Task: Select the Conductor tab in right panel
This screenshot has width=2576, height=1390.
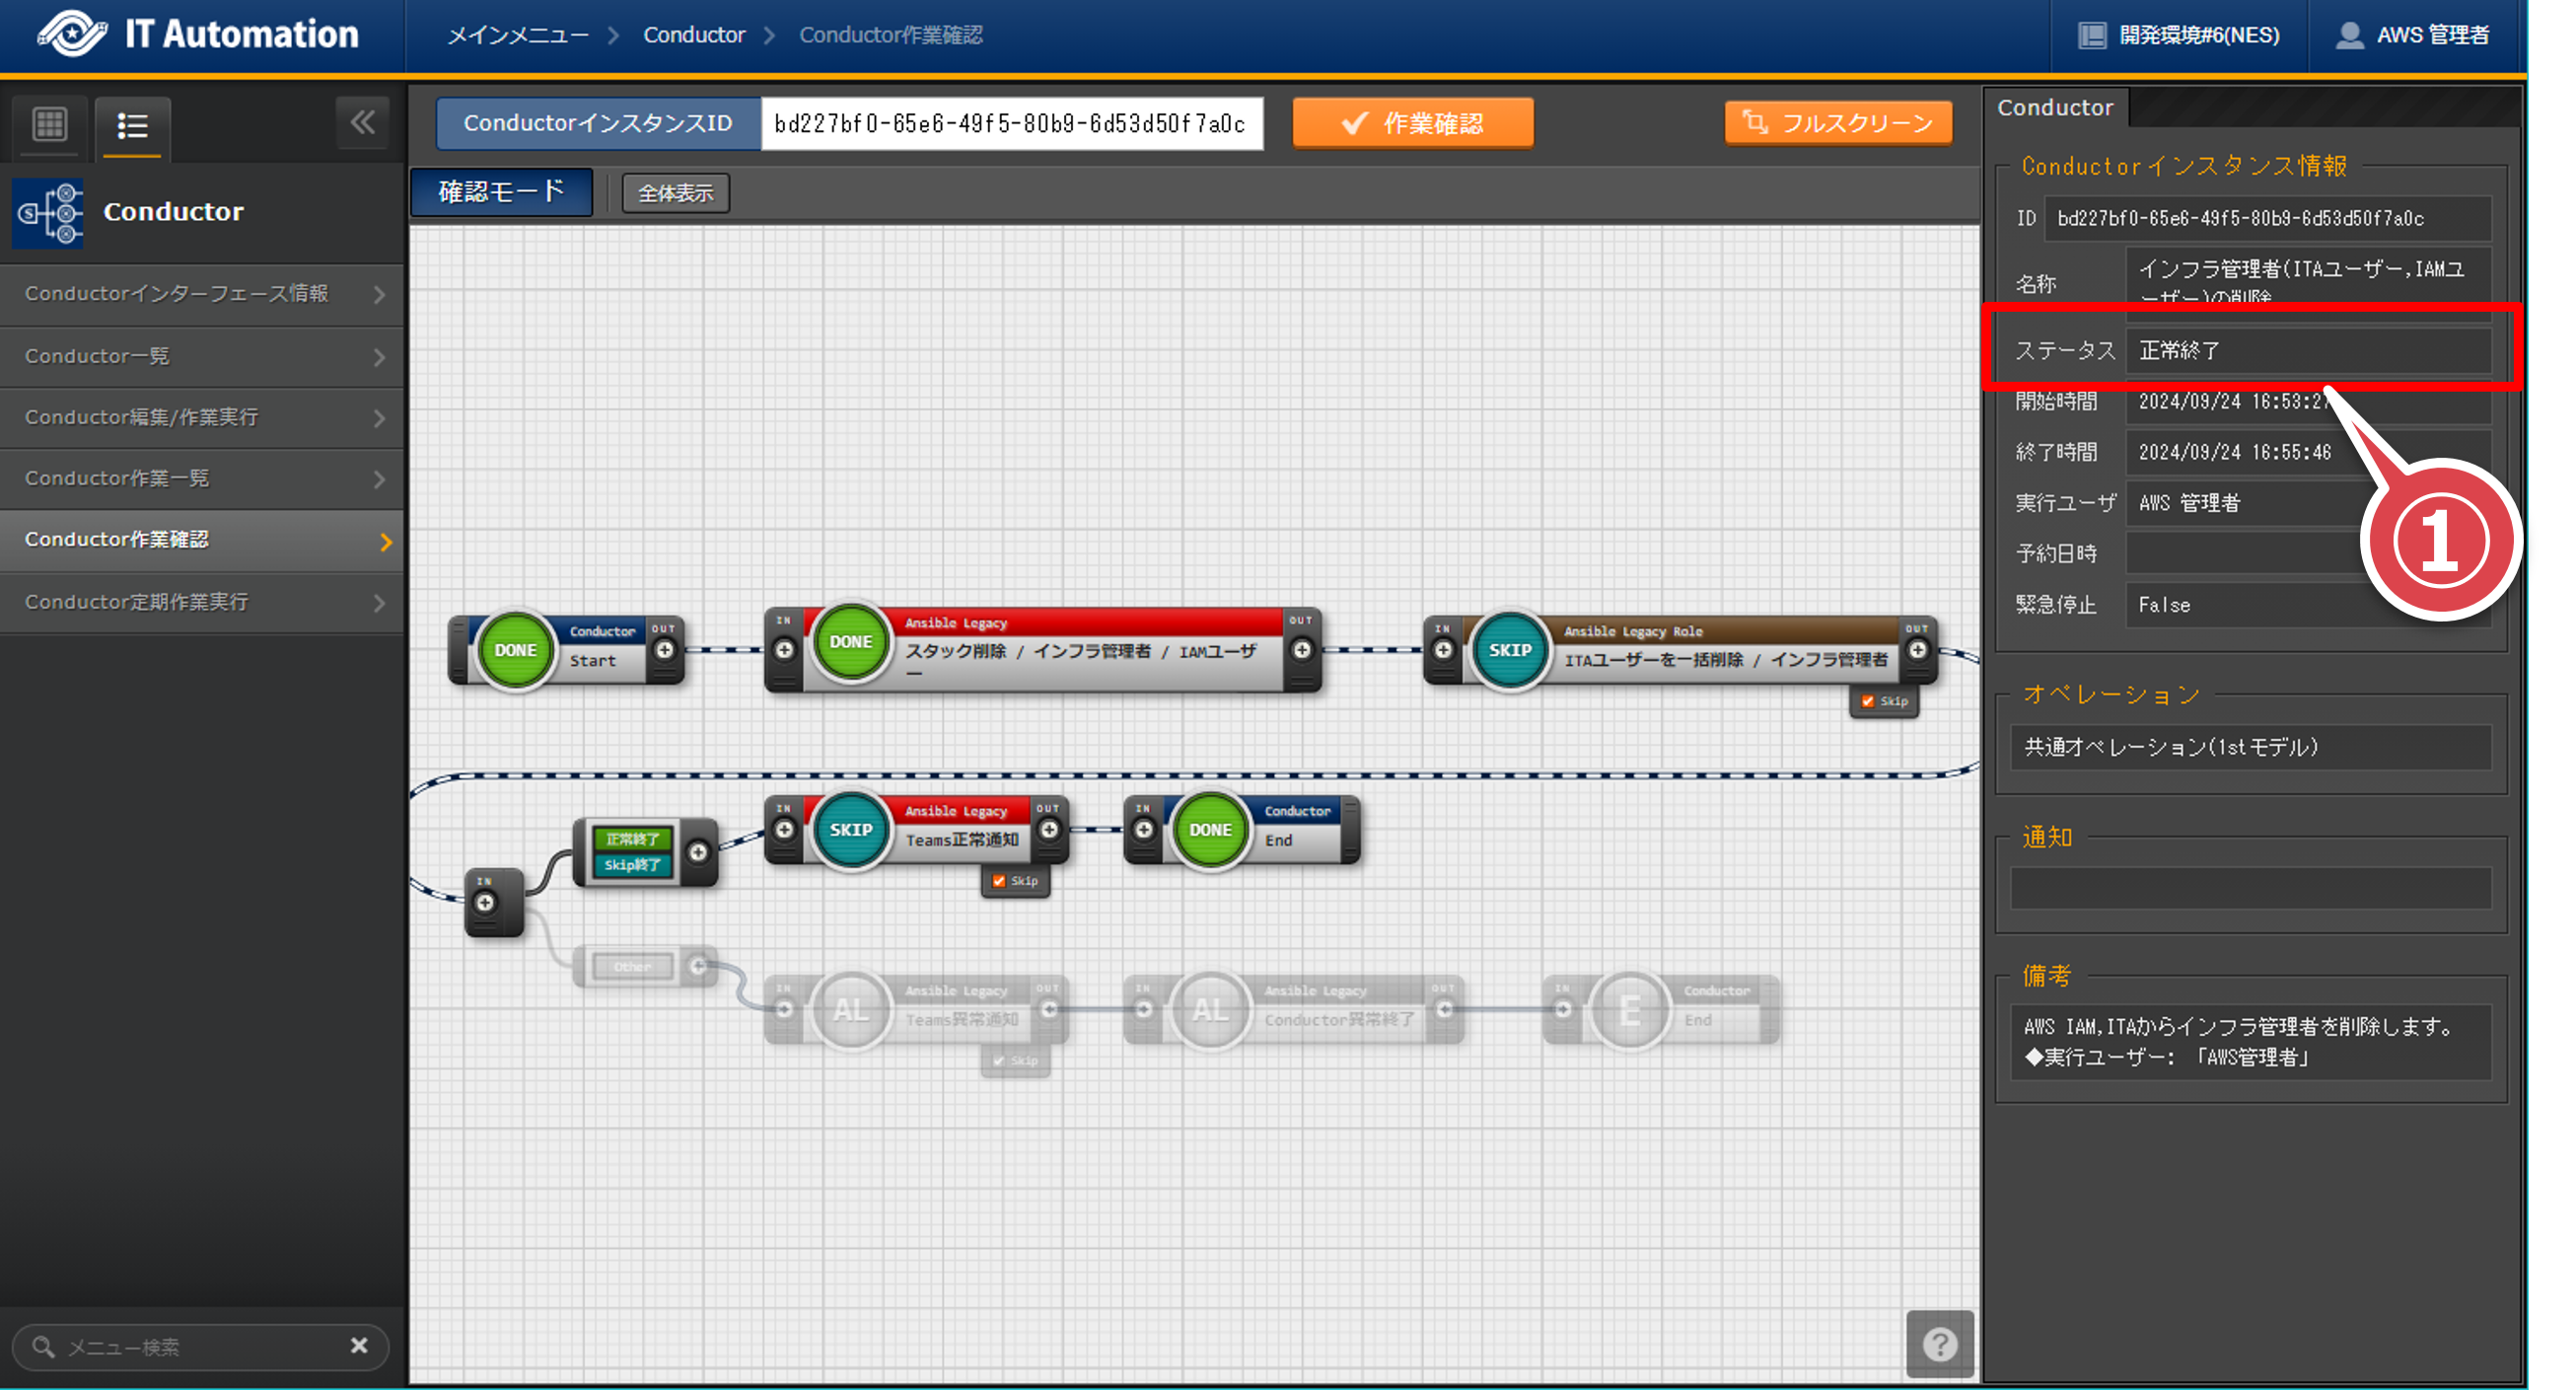Action: pyautogui.click(x=2054, y=108)
